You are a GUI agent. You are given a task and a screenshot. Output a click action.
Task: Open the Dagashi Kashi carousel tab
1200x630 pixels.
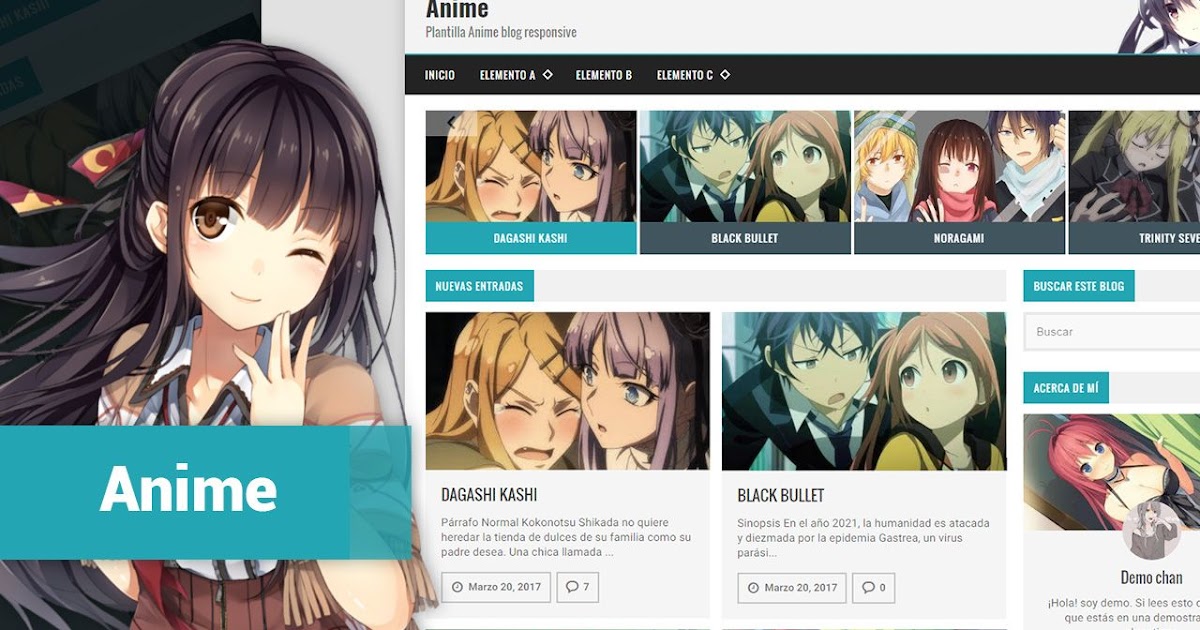click(531, 238)
